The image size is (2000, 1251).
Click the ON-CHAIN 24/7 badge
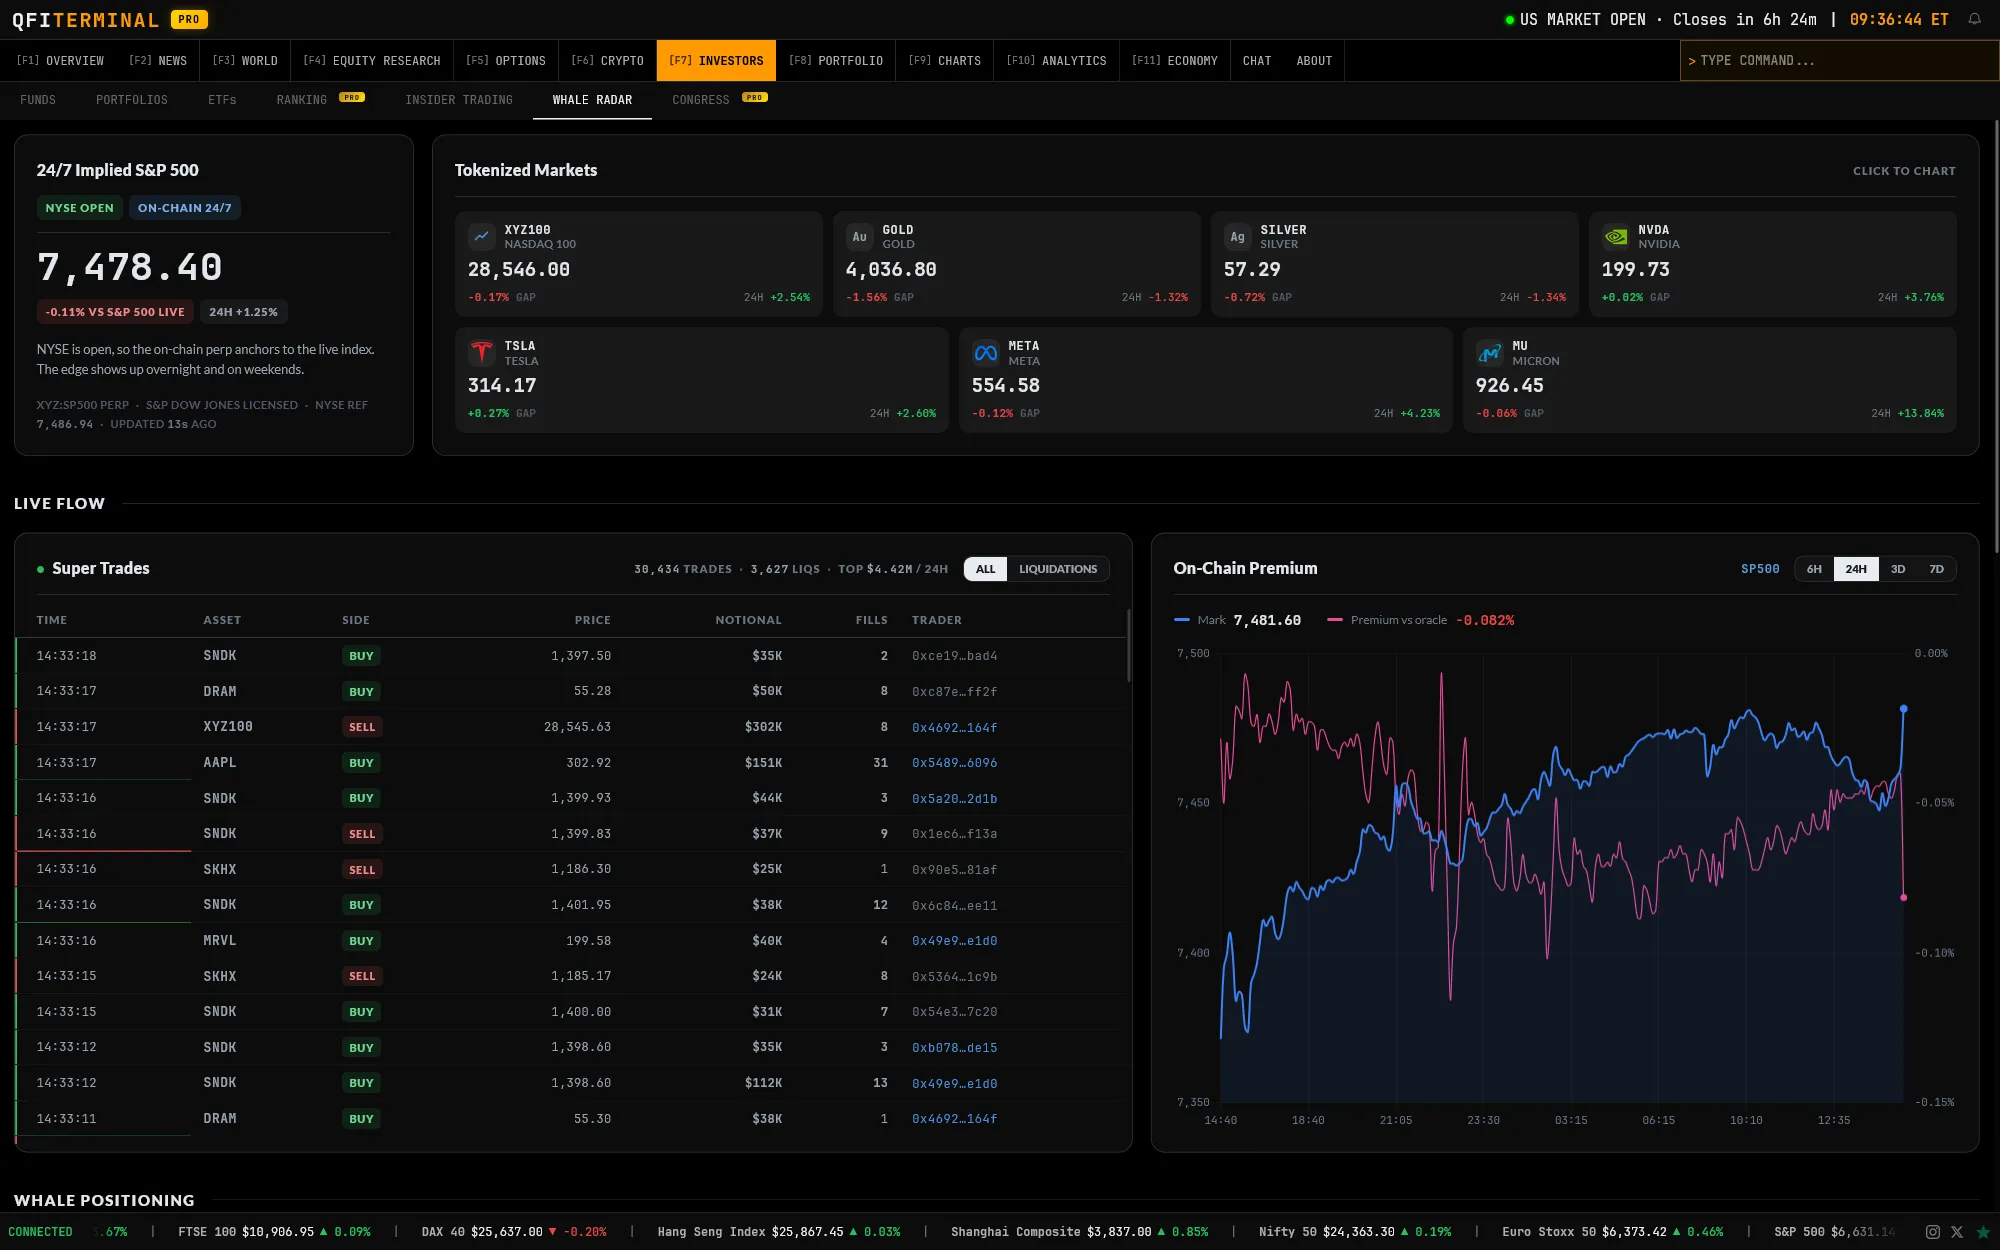pos(185,208)
